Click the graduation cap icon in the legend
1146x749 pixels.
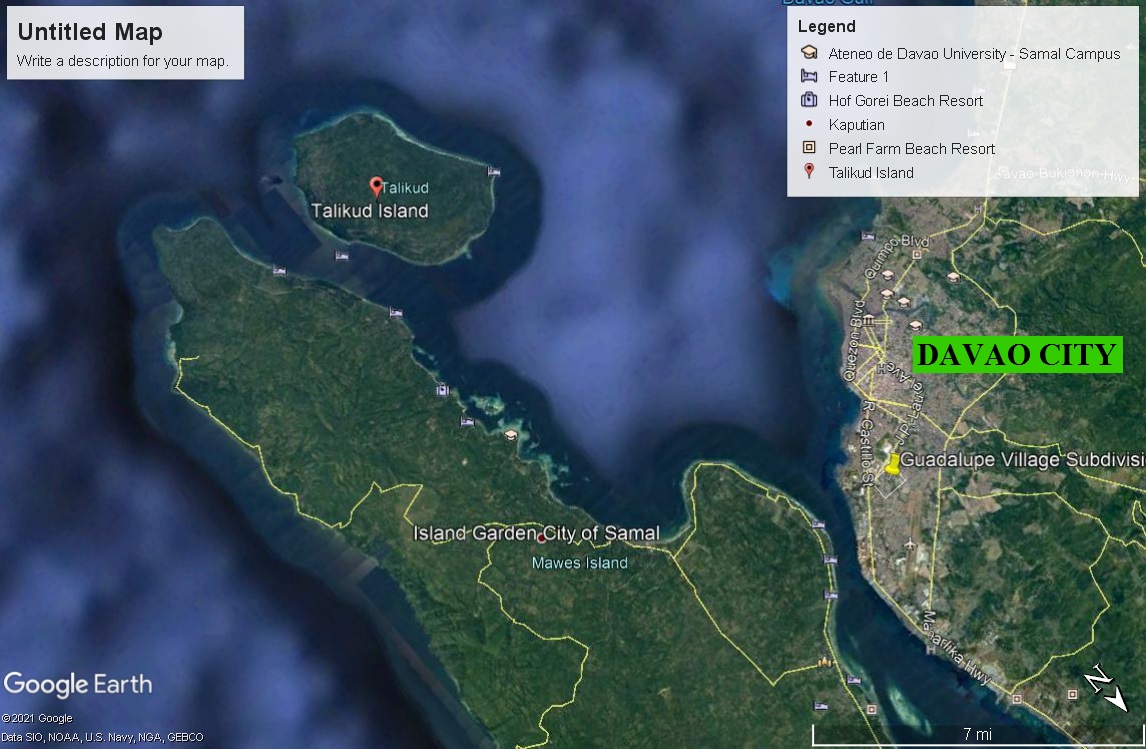pos(809,53)
